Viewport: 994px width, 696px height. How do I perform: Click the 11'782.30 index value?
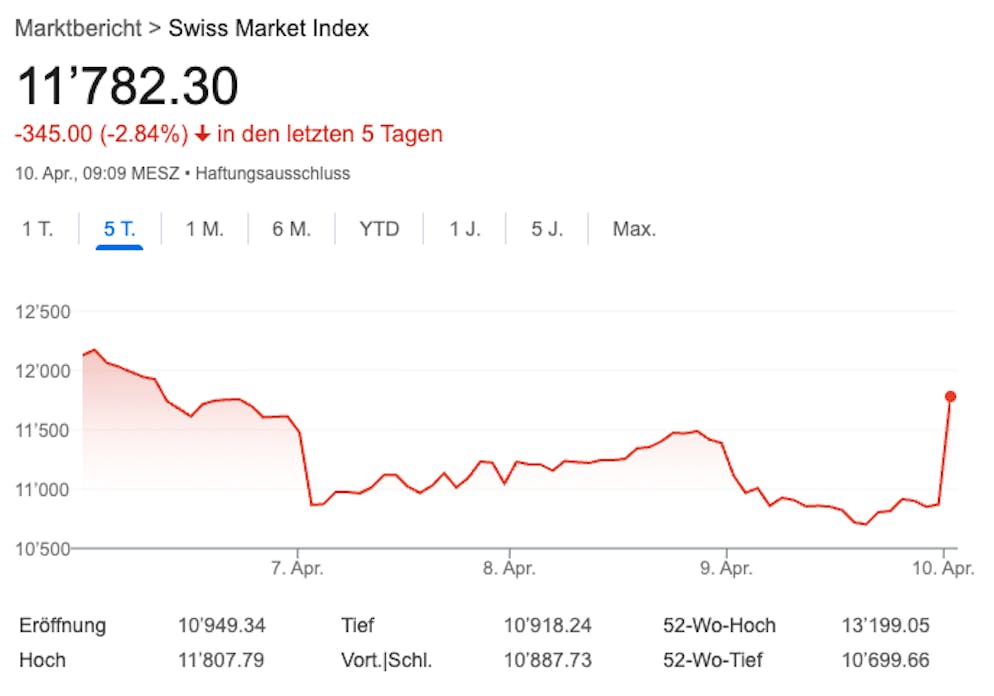pyautogui.click(x=127, y=87)
